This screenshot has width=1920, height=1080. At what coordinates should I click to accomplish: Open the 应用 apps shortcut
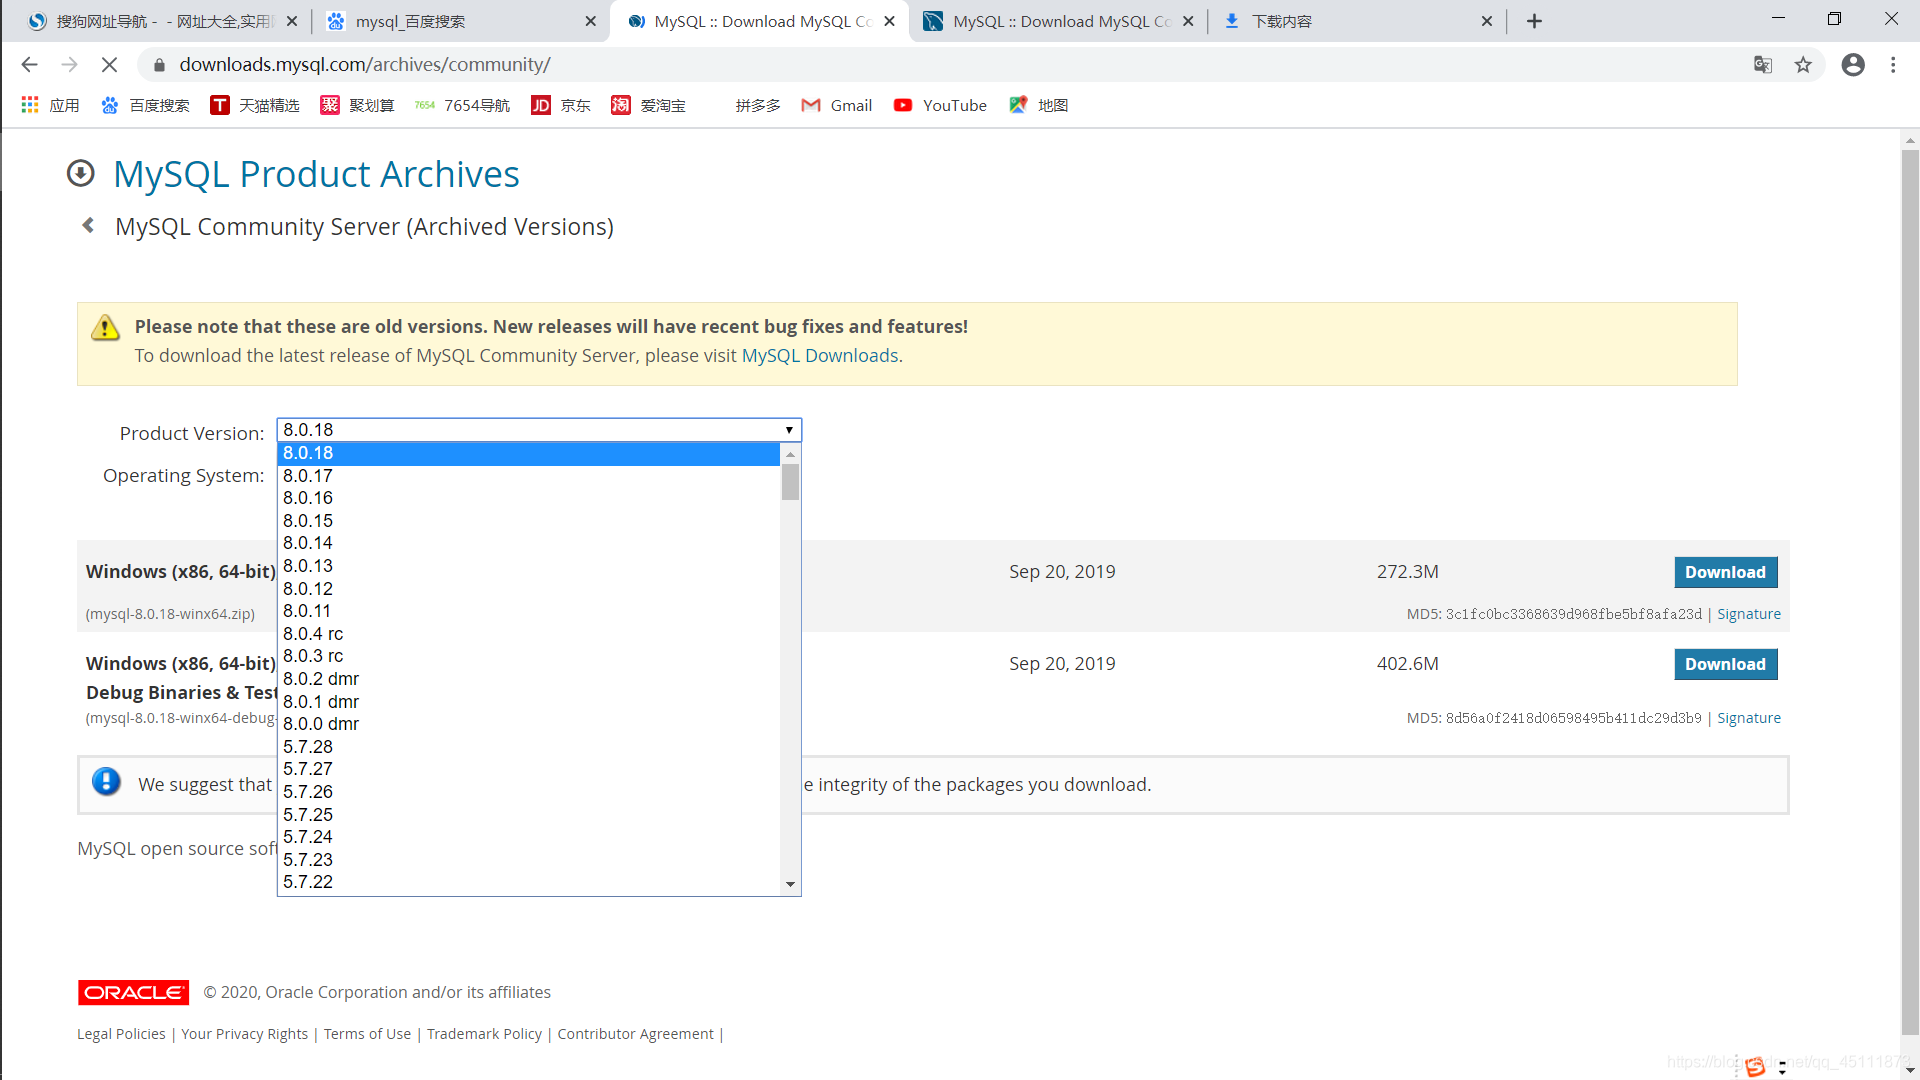coord(50,105)
